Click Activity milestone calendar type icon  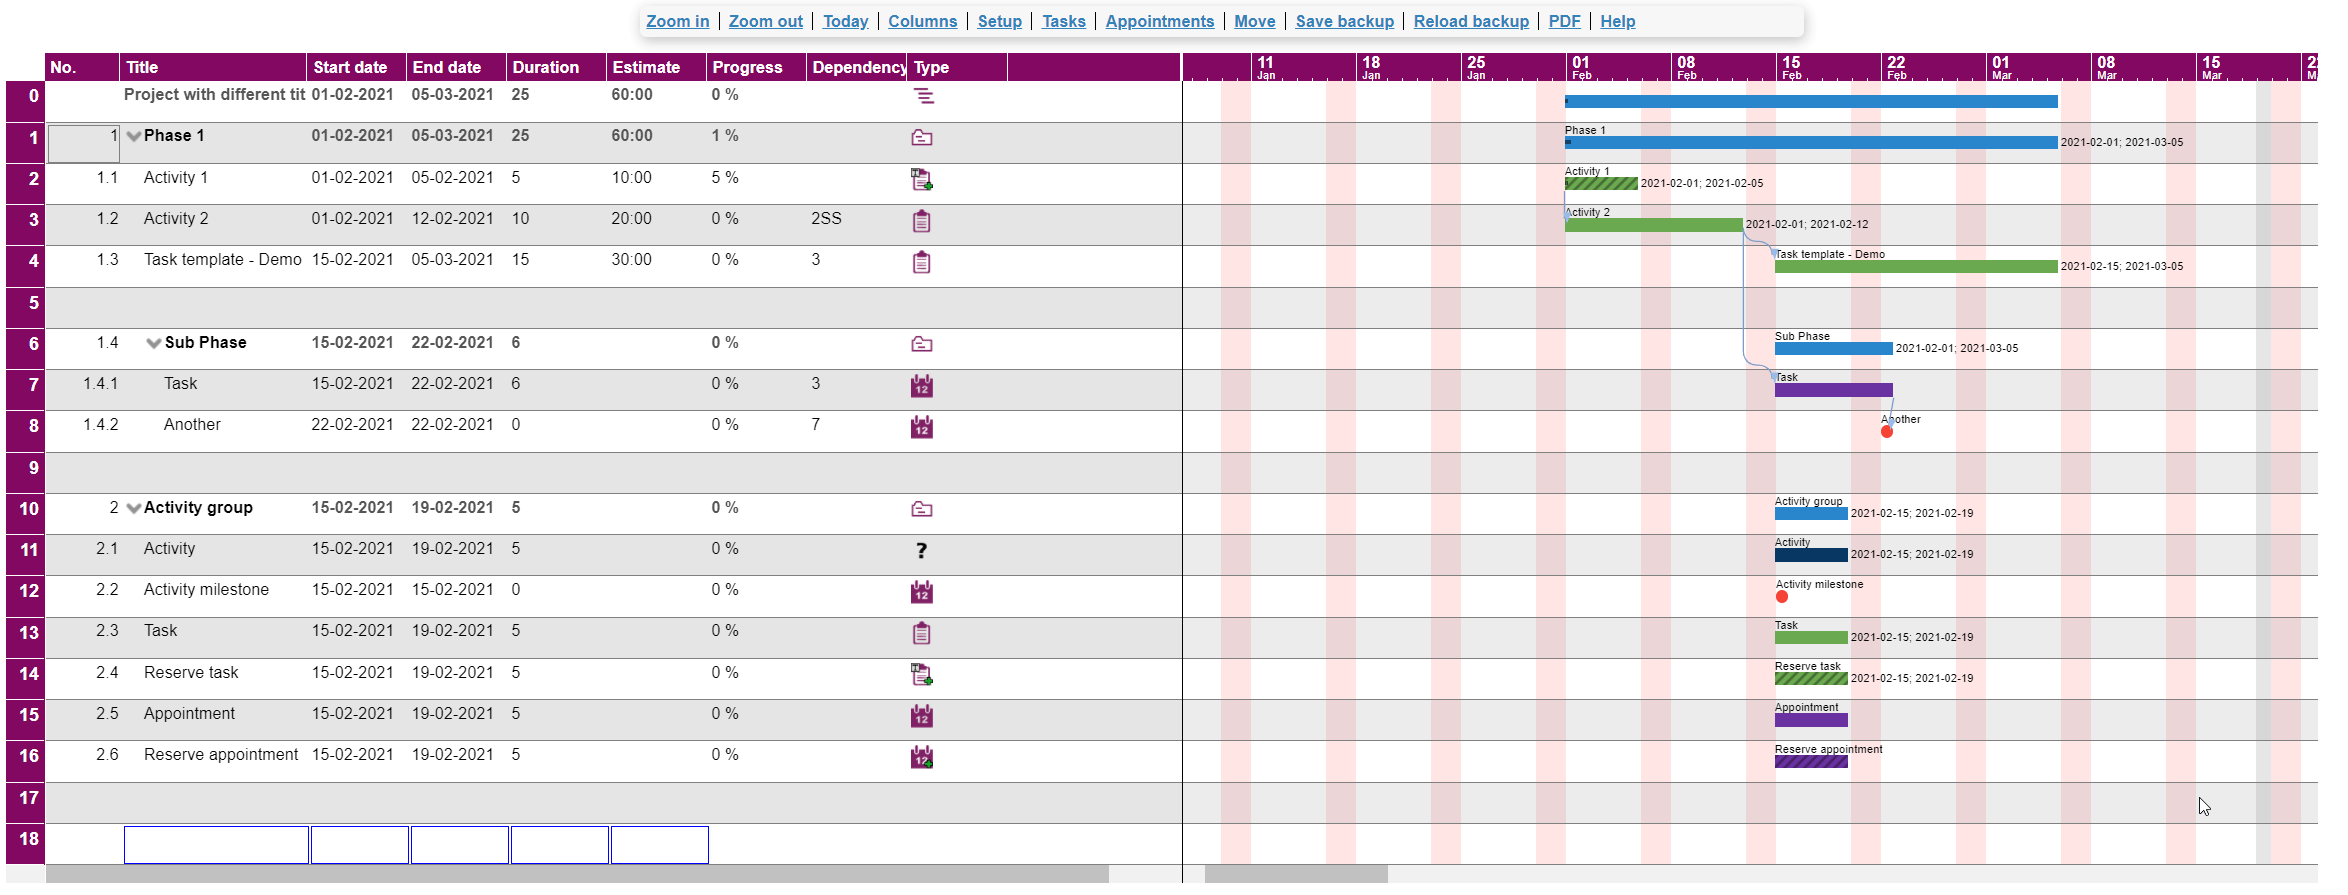[x=922, y=593]
